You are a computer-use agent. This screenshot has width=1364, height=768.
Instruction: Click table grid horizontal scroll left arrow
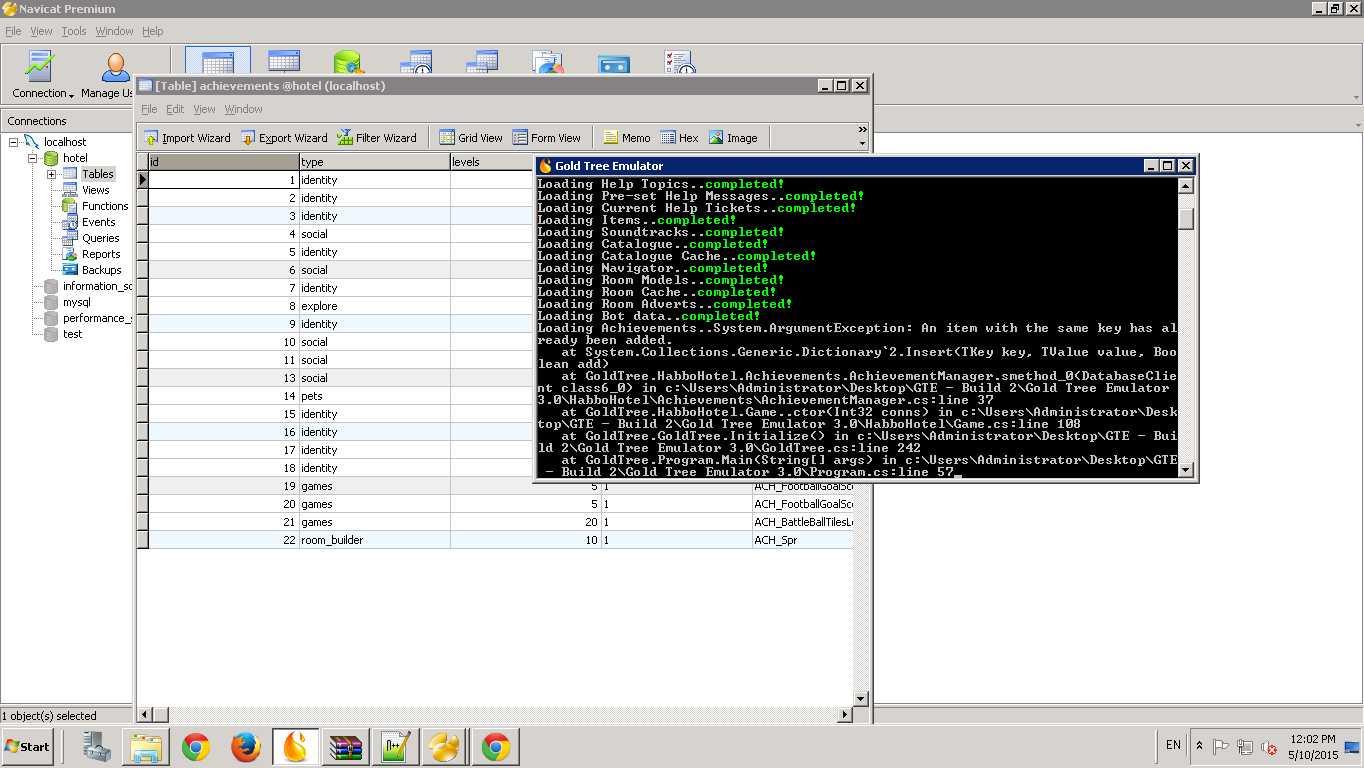coord(144,714)
